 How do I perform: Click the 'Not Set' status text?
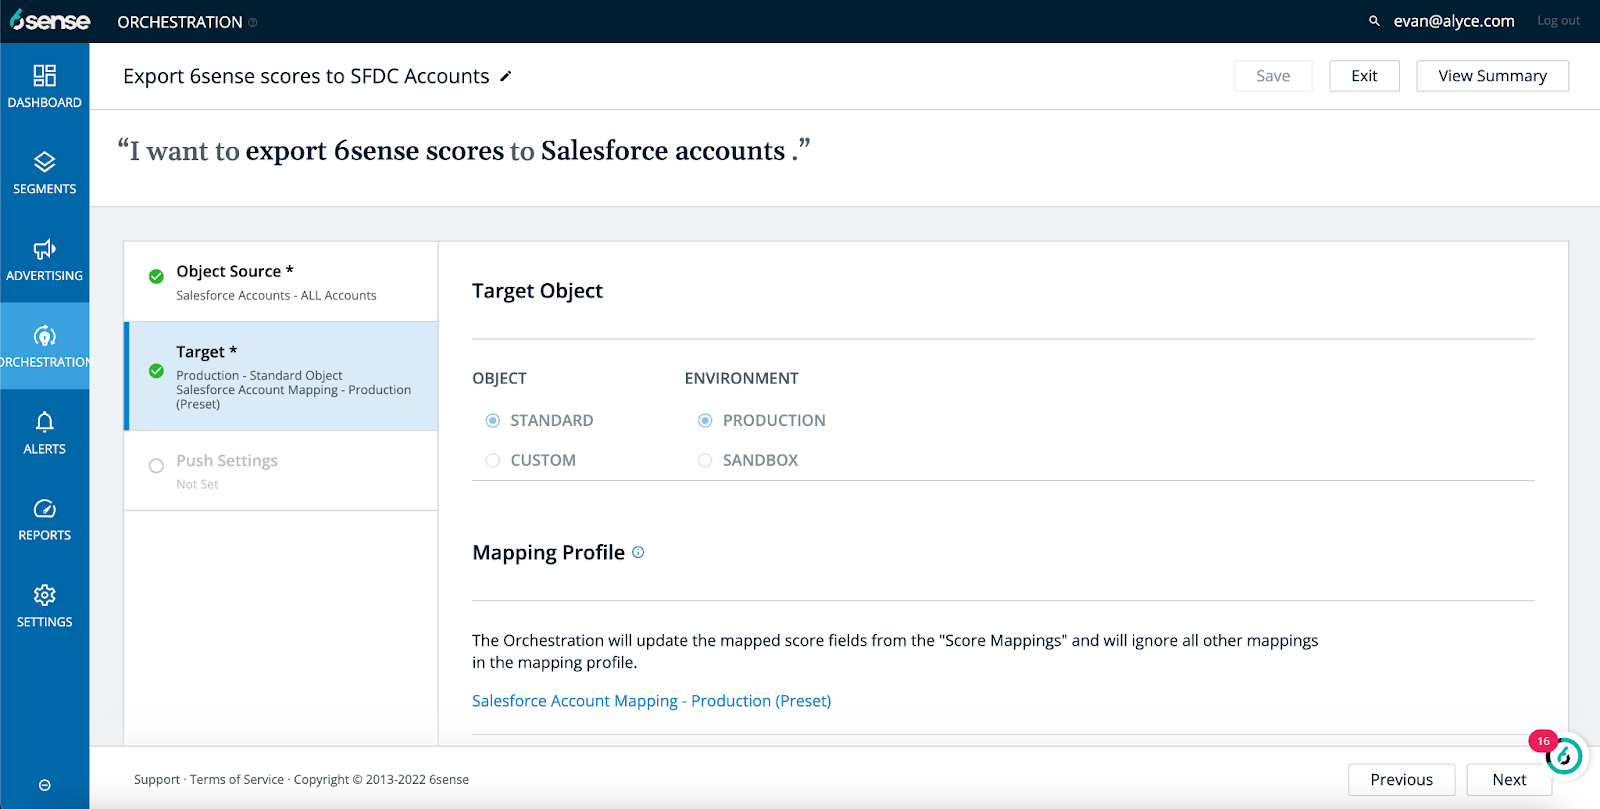point(197,485)
